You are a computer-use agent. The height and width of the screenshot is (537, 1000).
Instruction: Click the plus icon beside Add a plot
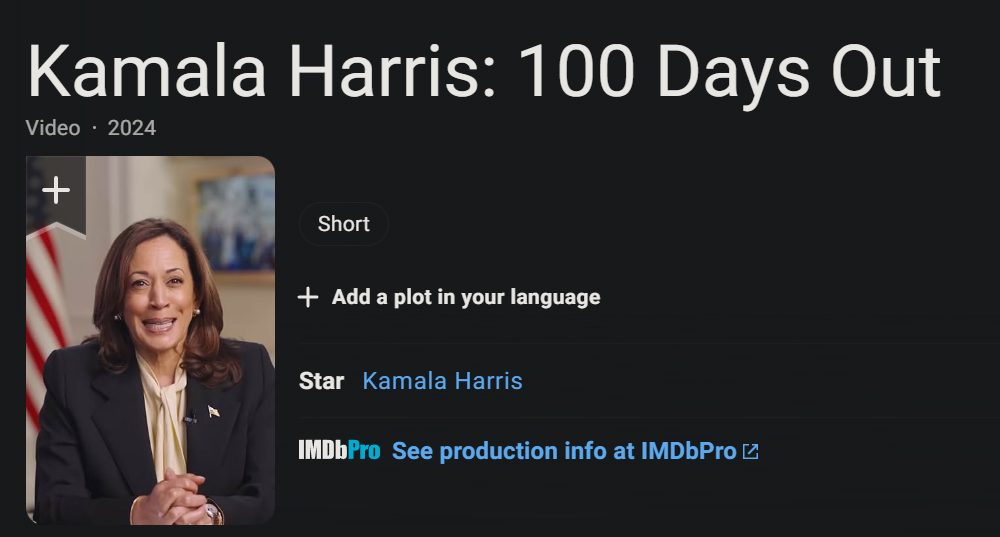(x=308, y=297)
